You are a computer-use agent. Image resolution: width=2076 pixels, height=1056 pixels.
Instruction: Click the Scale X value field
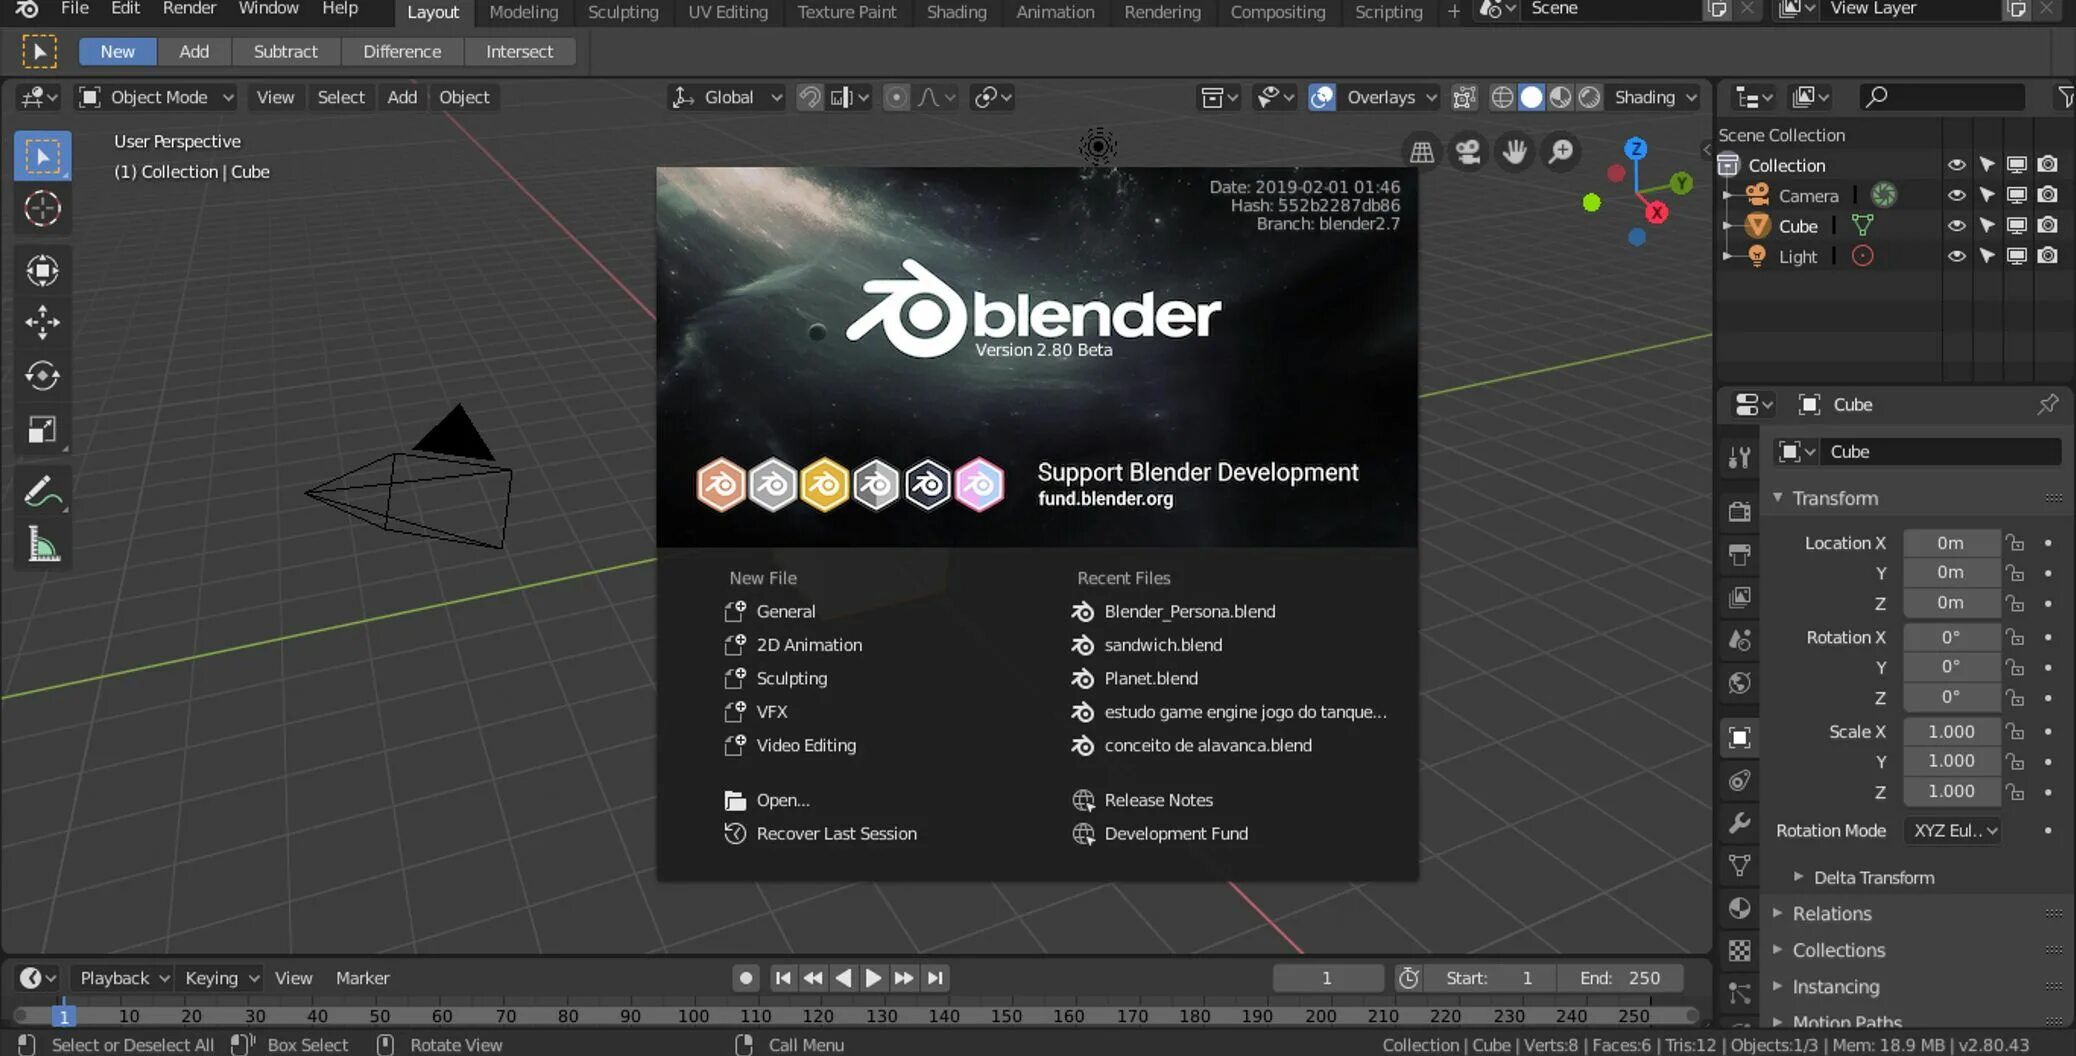coord(1950,732)
